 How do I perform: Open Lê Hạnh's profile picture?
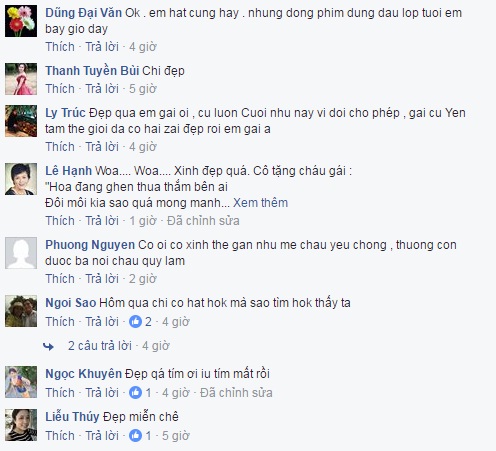21,179
